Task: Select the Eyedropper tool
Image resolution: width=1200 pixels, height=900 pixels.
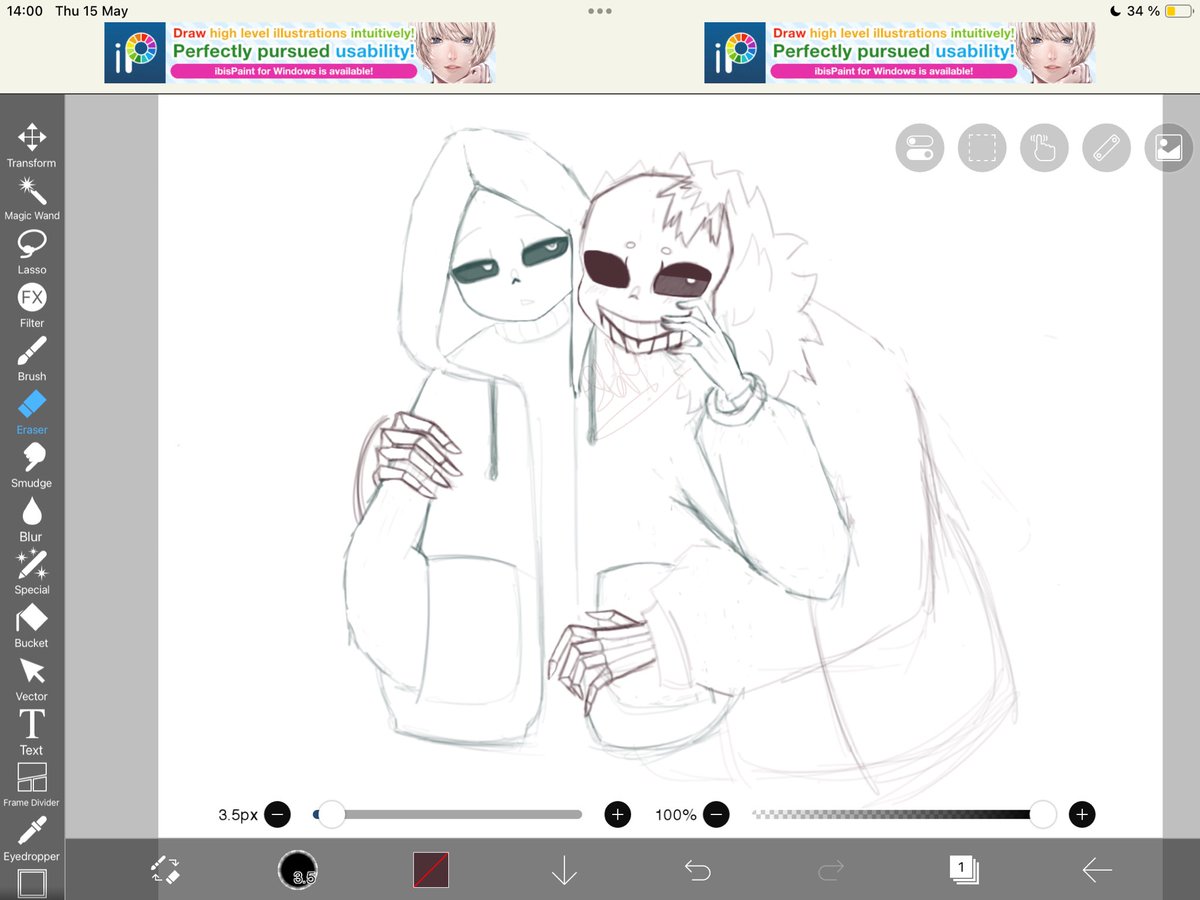Action: point(32,840)
